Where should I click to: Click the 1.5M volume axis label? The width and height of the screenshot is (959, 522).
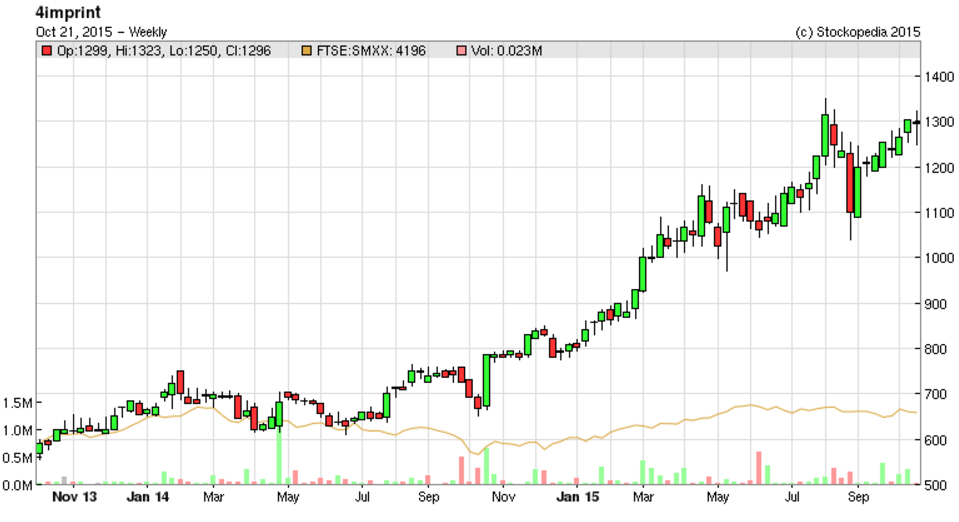(x=17, y=403)
